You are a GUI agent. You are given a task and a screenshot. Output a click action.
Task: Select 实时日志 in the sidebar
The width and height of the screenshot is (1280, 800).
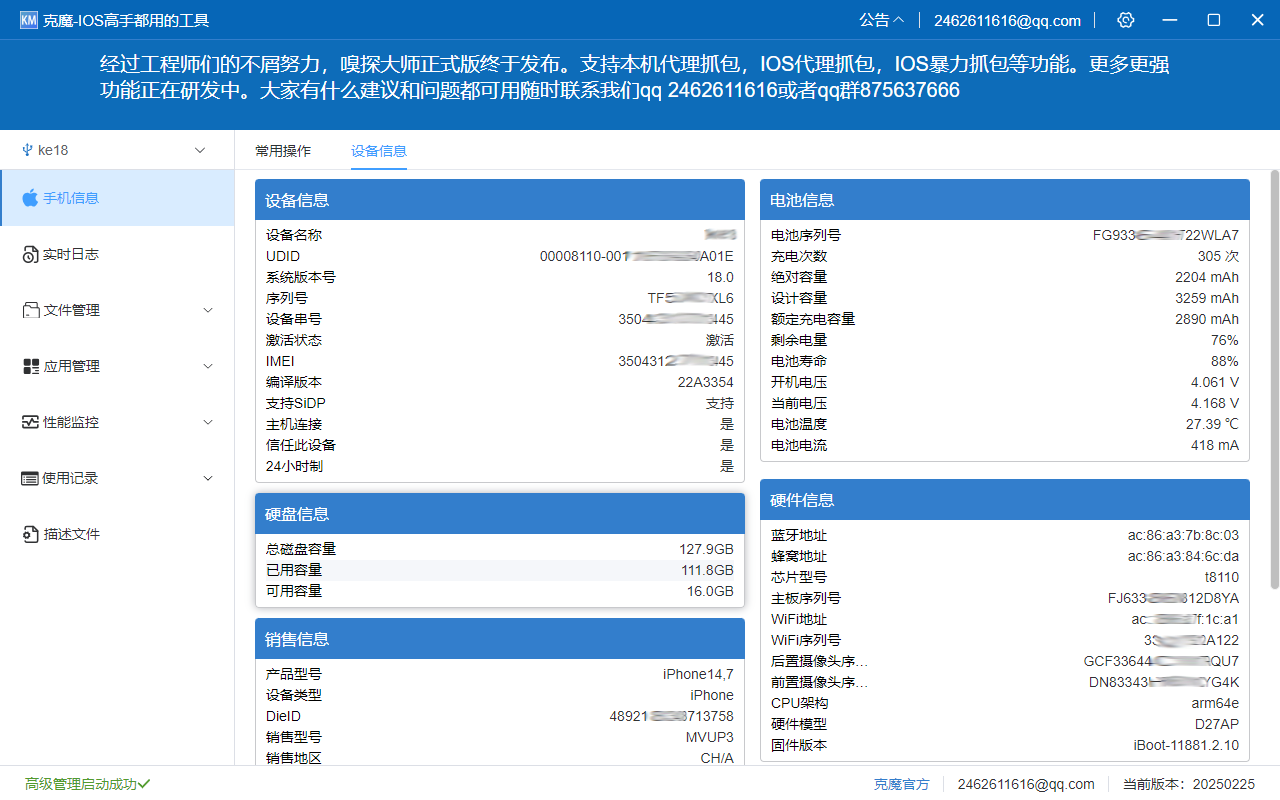(x=70, y=254)
